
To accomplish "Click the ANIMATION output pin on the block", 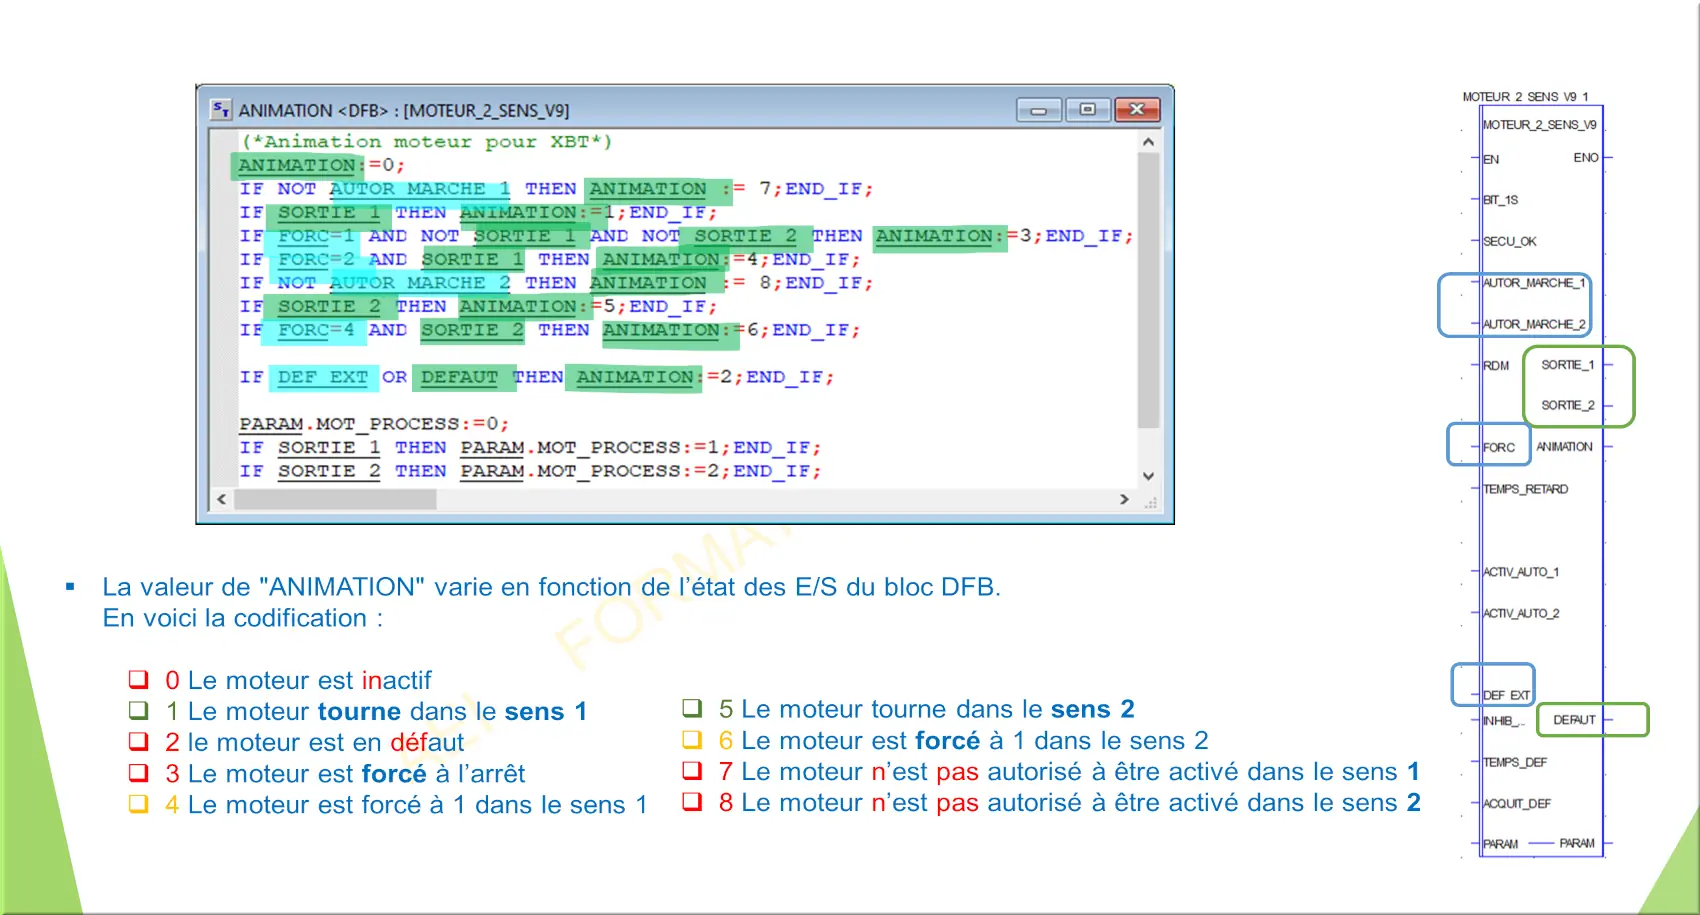I will click(1564, 447).
